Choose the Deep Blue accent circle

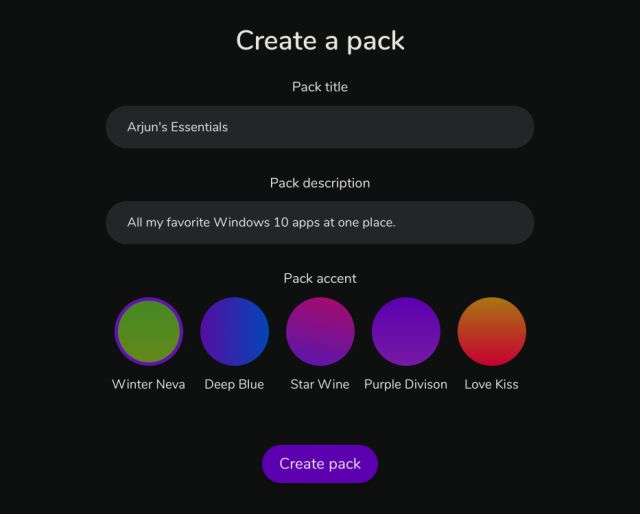click(x=234, y=331)
